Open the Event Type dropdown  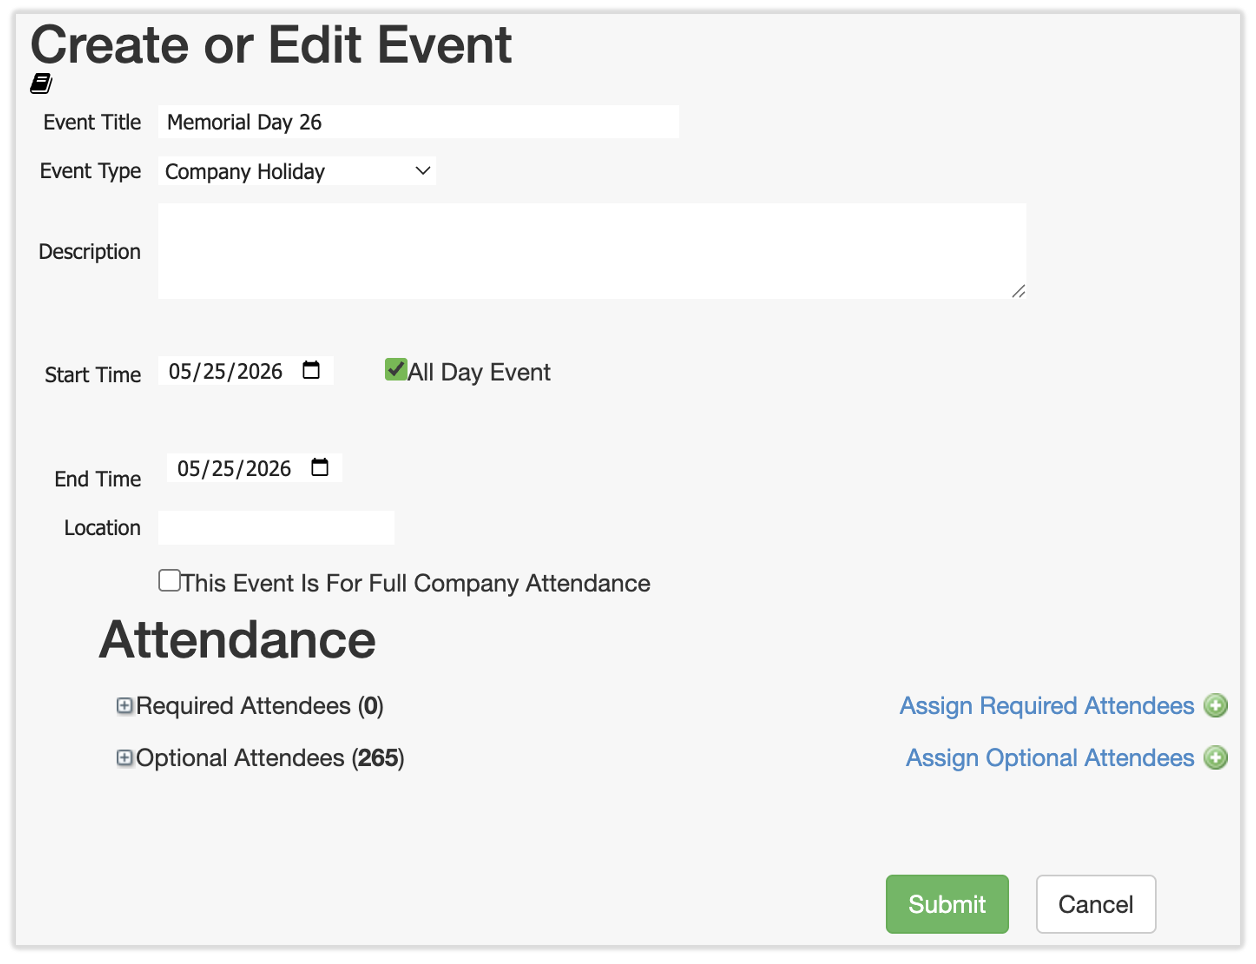pyautogui.click(x=297, y=172)
